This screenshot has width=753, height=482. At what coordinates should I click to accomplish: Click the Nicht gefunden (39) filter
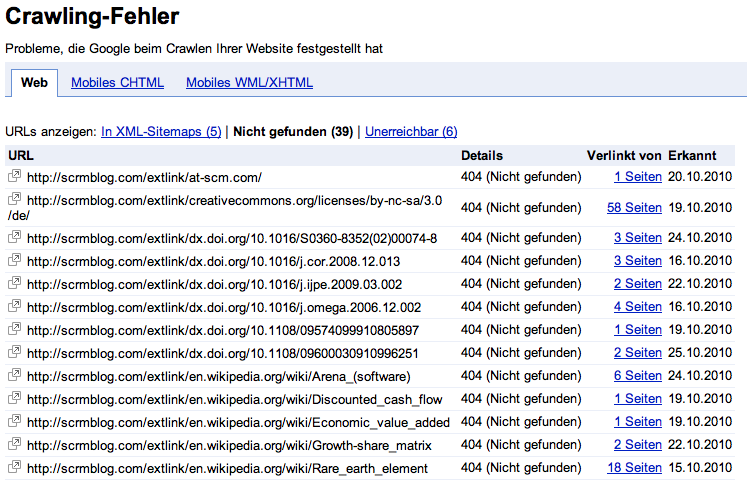coord(293,131)
